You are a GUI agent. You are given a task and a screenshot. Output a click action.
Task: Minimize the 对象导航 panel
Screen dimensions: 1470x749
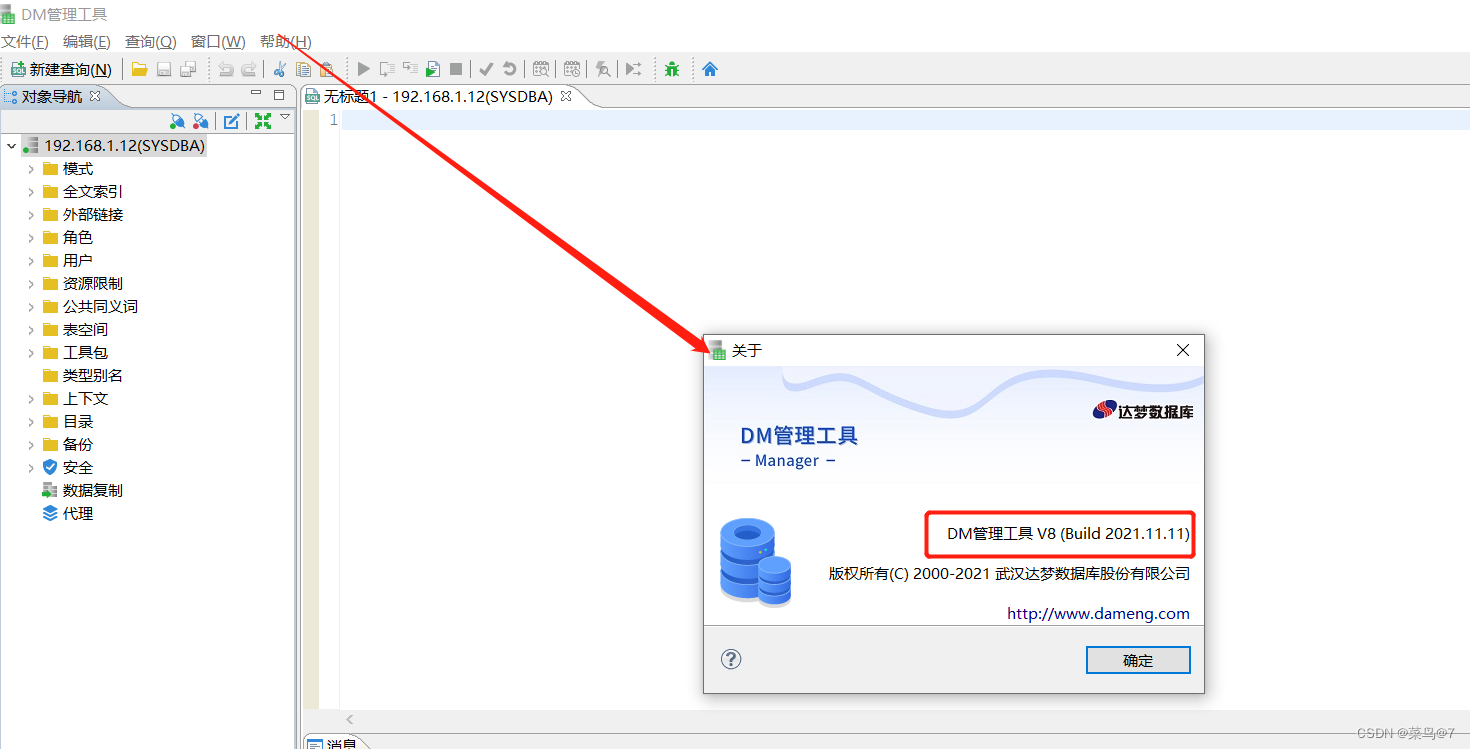(255, 95)
